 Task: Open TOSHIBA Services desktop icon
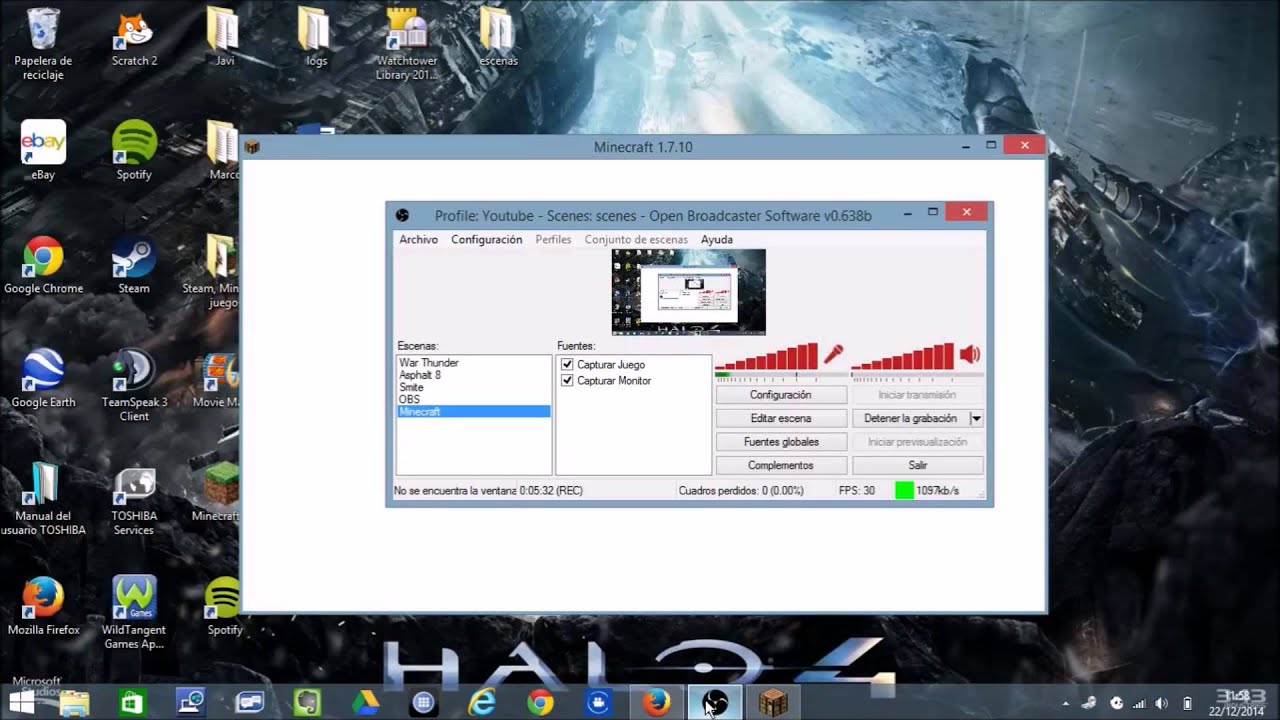[x=134, y=499]
